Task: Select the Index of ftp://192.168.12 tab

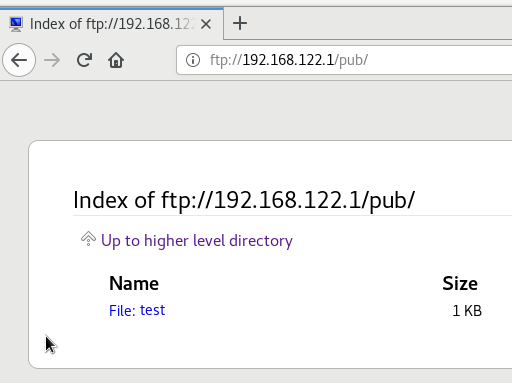Action: (x=111, y=24)
